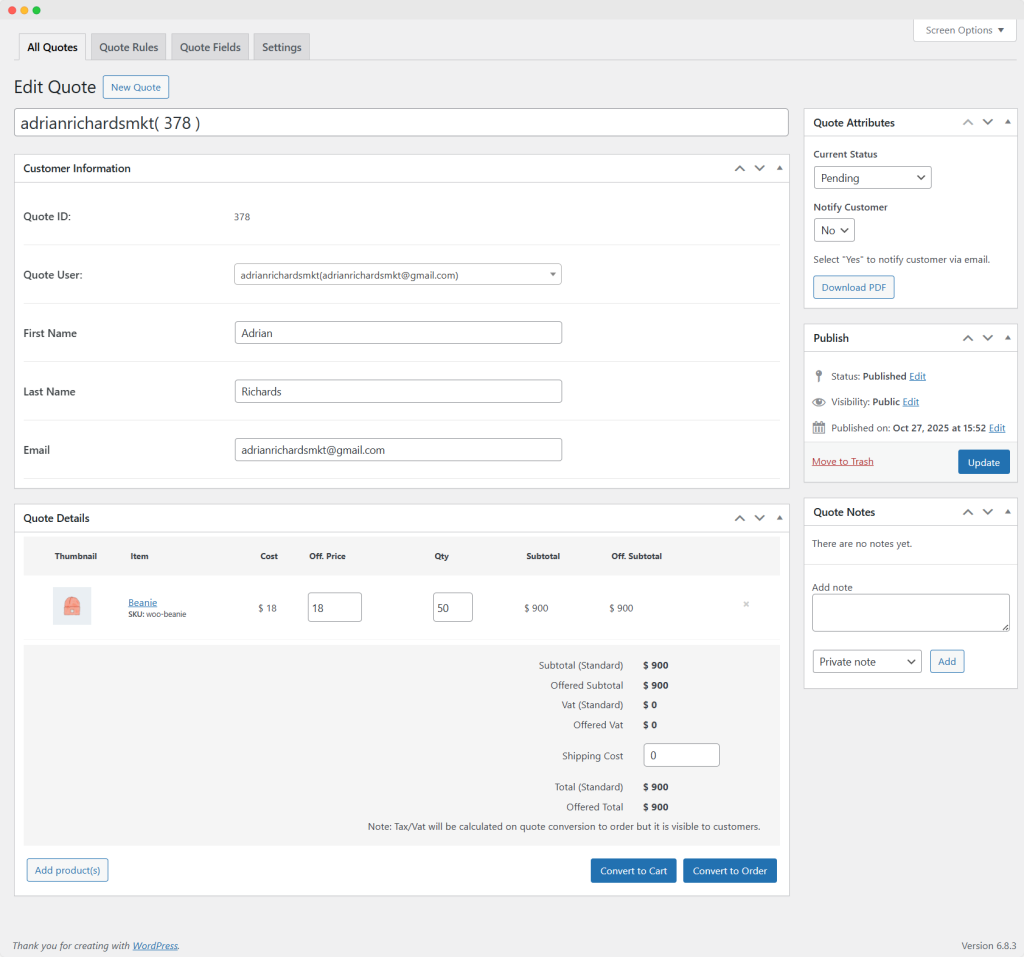Toggle the Publish panel closed
This screenshot has width=1024, height=957.
tap(1006, 338)
